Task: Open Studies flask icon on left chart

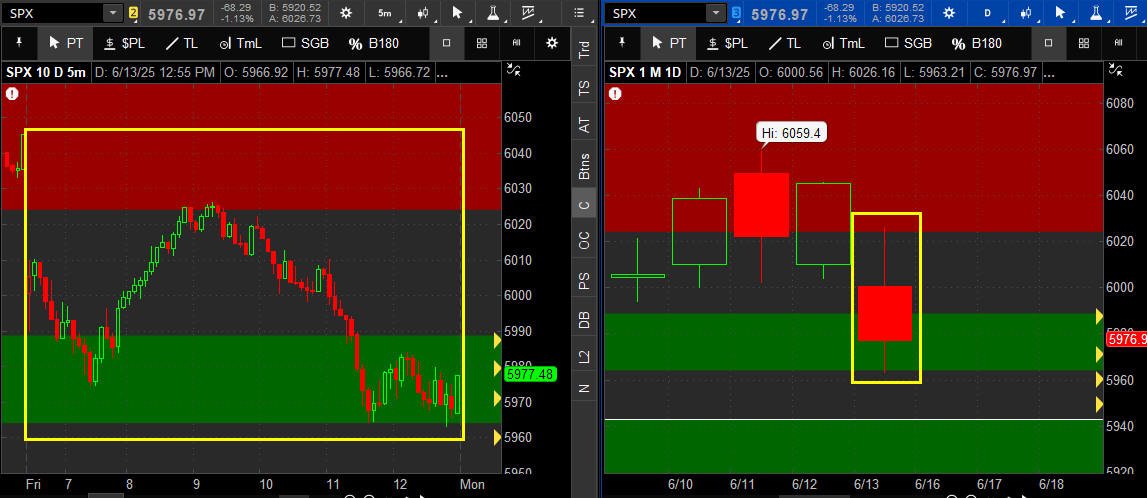Action: (x=494, y=12)
